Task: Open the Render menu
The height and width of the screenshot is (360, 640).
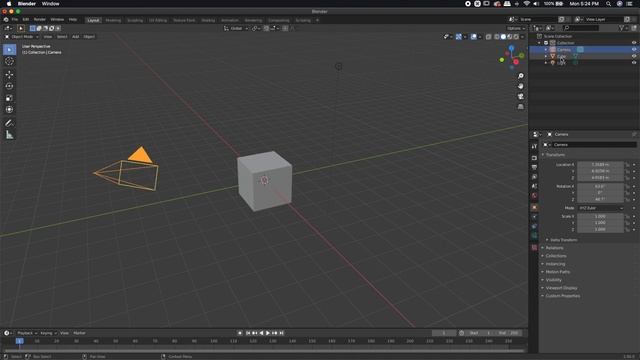Action: [40, 20]
